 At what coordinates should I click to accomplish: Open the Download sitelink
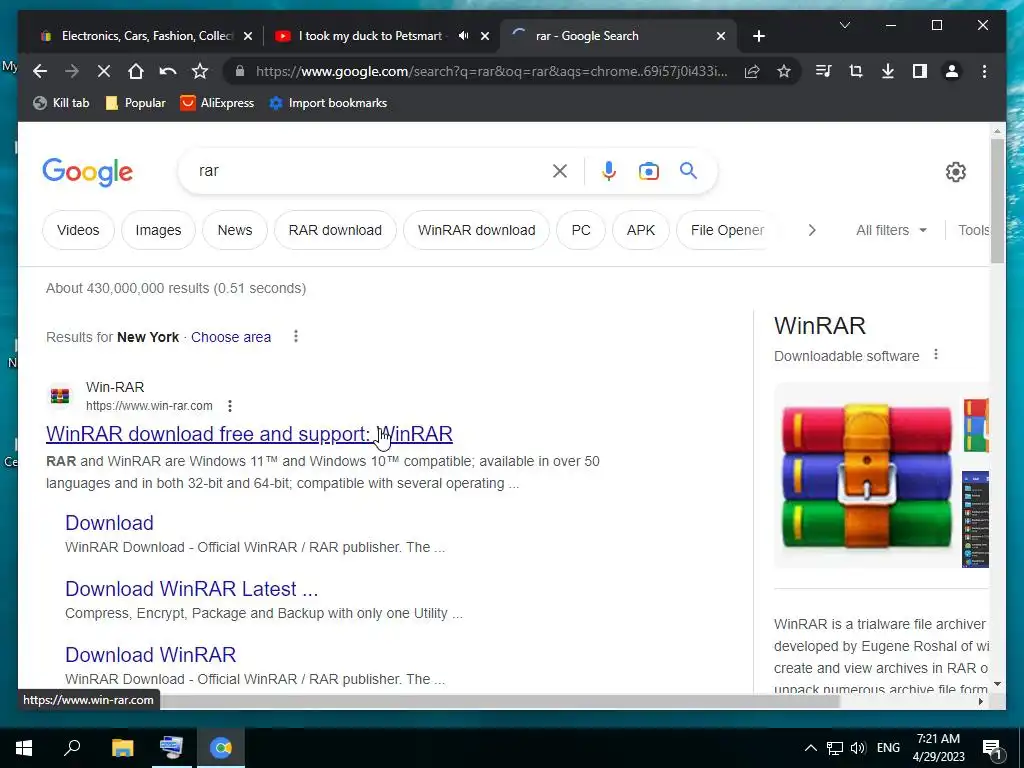(109, 522)
